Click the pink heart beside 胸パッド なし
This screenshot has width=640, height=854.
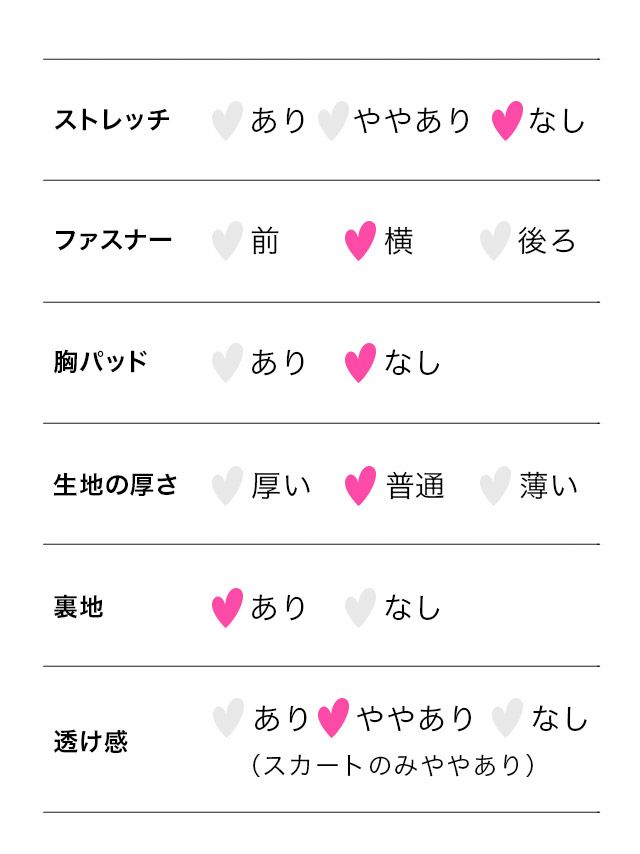coord(360,363)
